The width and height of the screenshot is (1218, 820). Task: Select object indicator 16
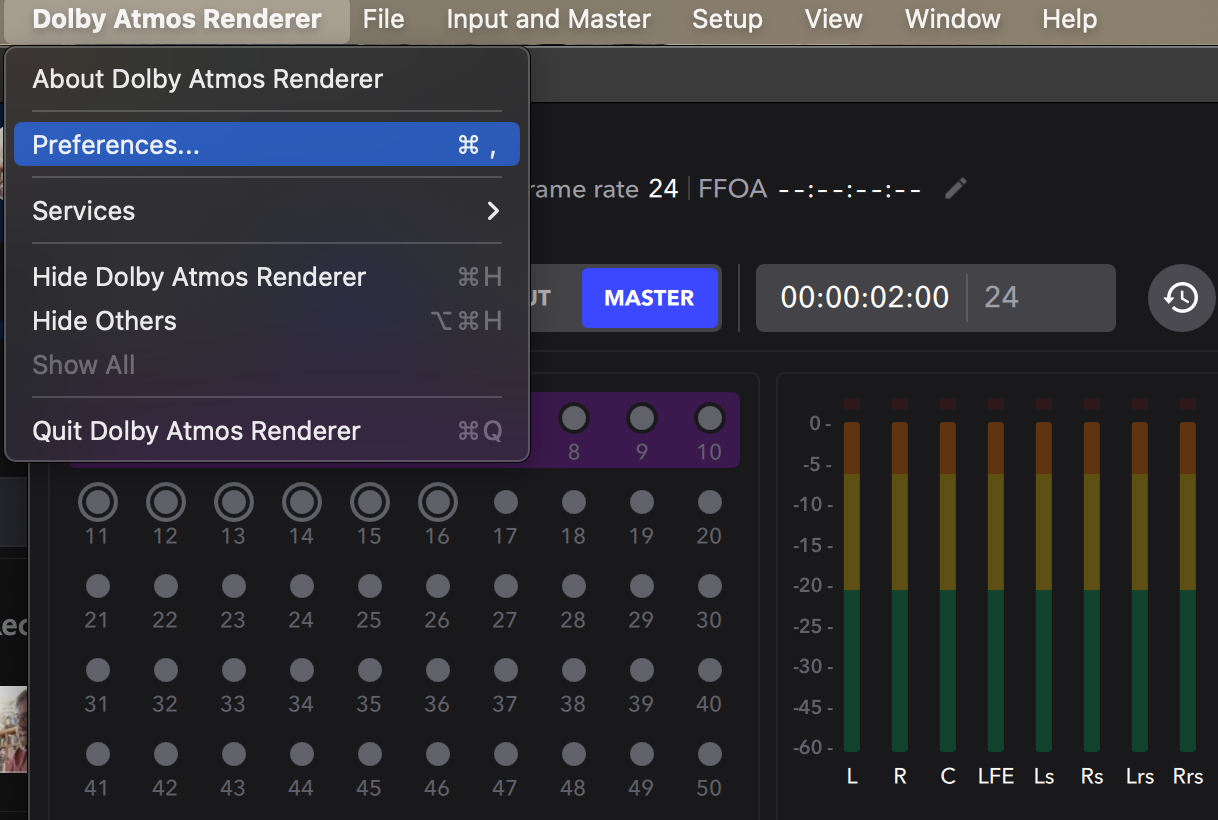click(x=437, y=502)
